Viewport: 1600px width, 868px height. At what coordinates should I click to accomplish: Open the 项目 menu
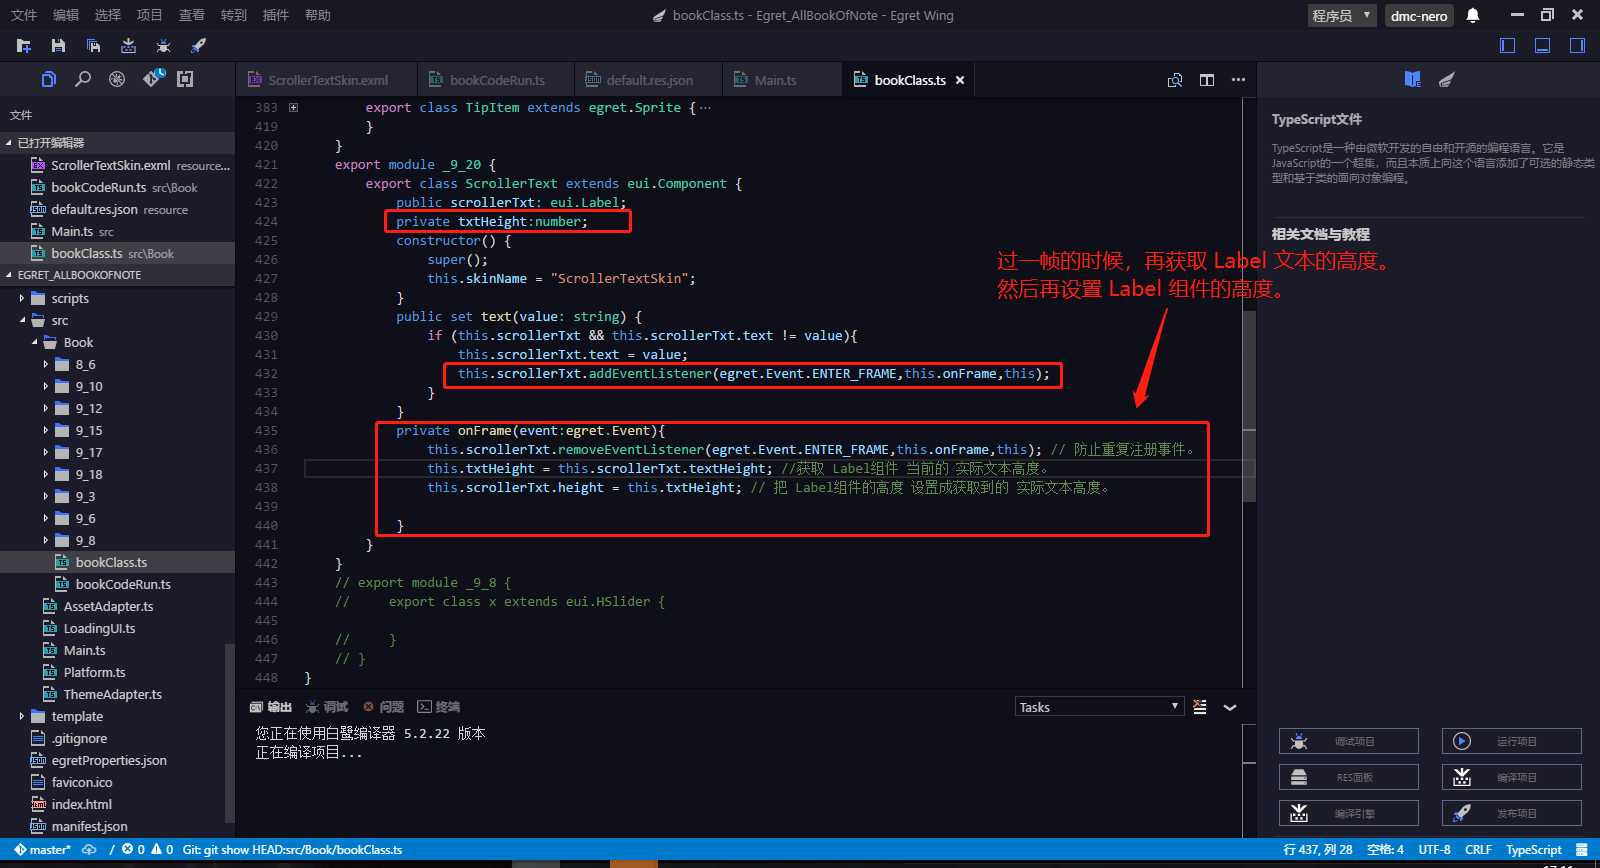tap(150, 15)
